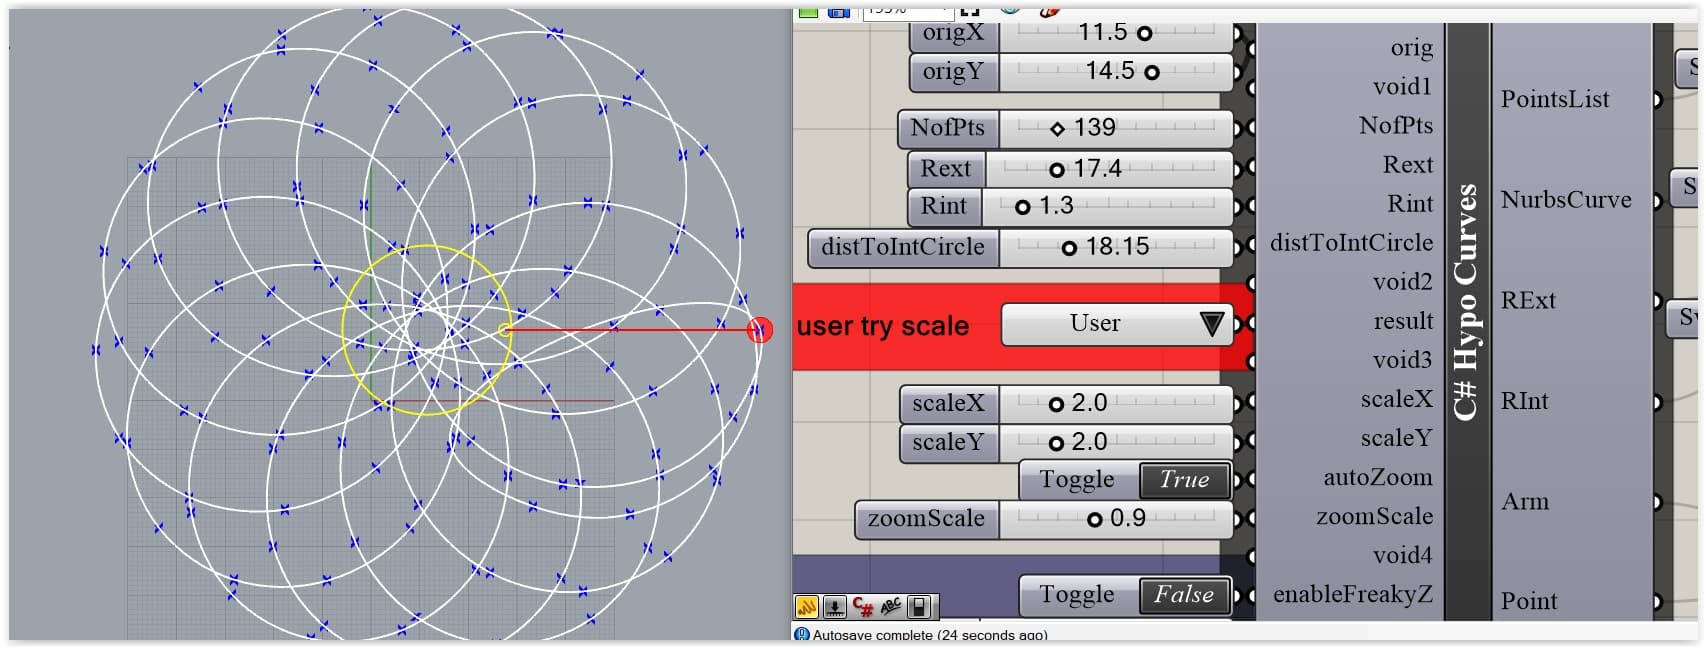Click the scaleX input on the C# component

[x=1396, y=399]
